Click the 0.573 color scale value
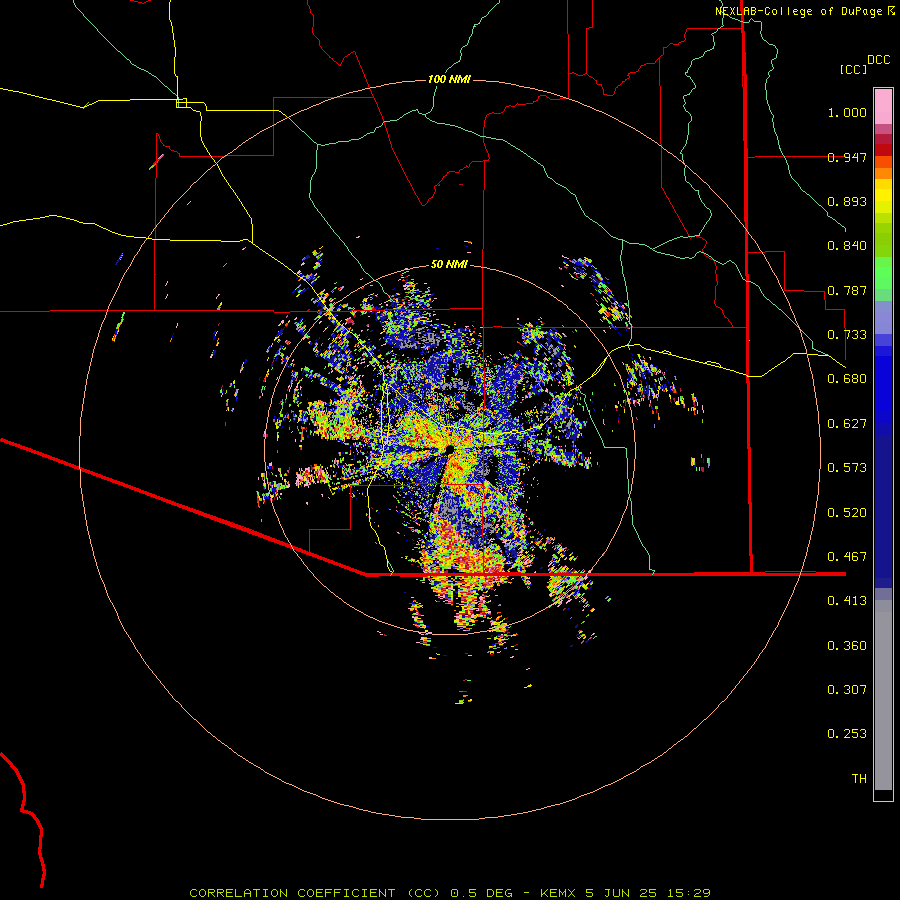 [x=847, y=468]
